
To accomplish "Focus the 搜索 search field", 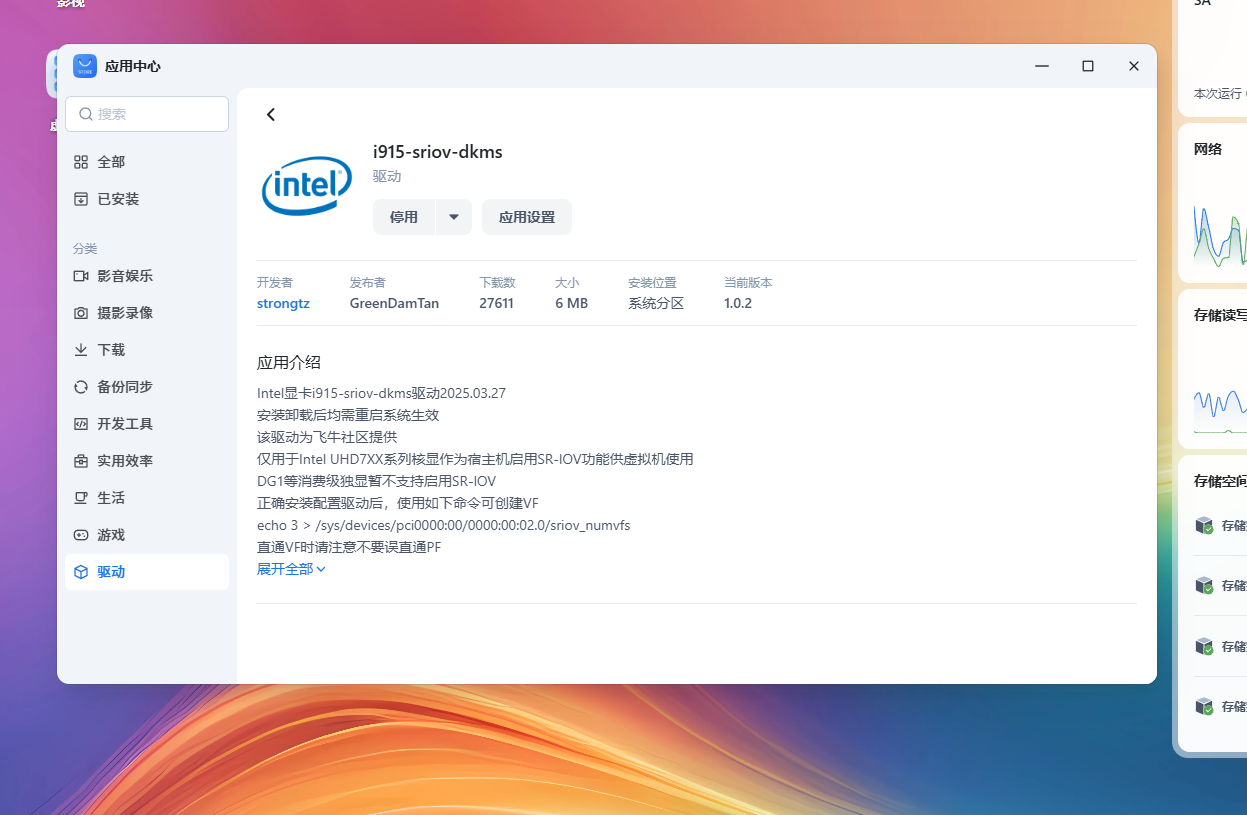I will coord(147,114).
